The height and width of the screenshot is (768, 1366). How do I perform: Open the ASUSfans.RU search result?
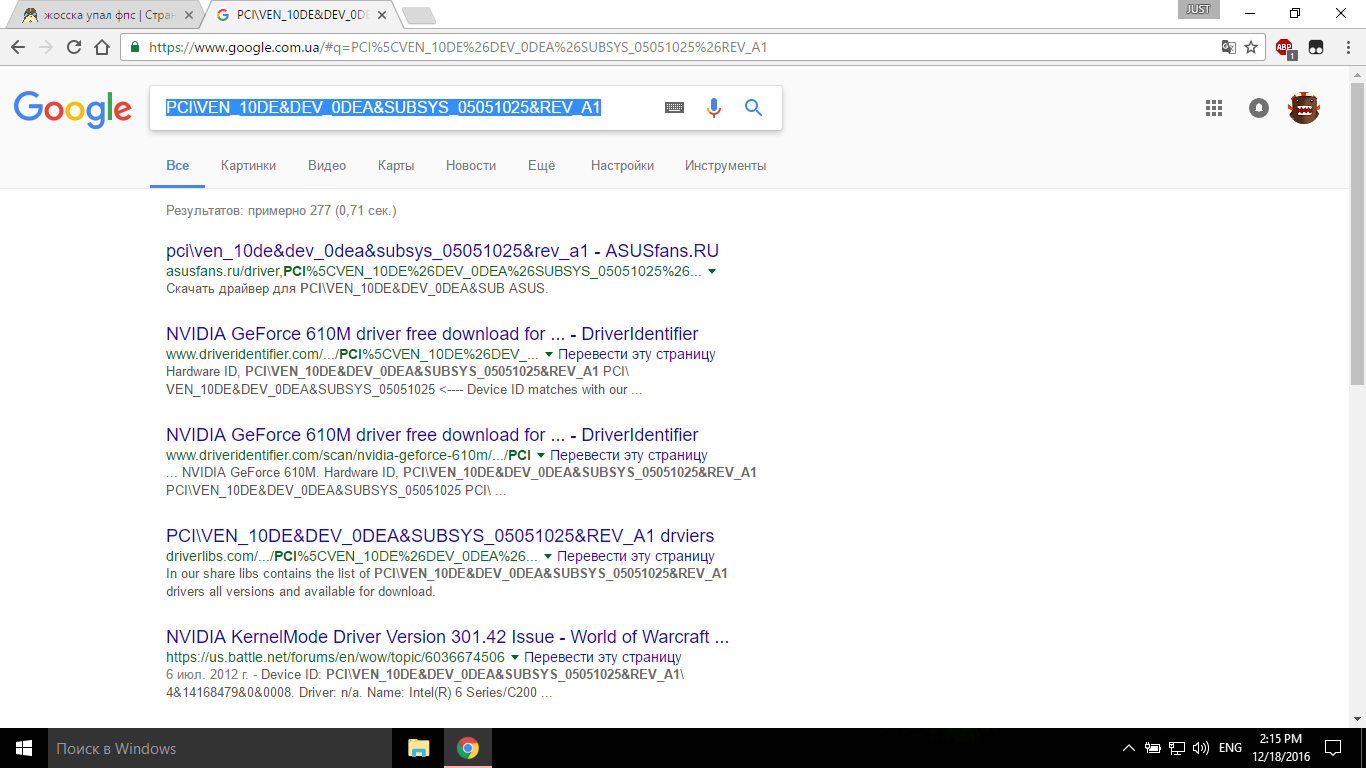pyautogui.click(x=442, y=251)
